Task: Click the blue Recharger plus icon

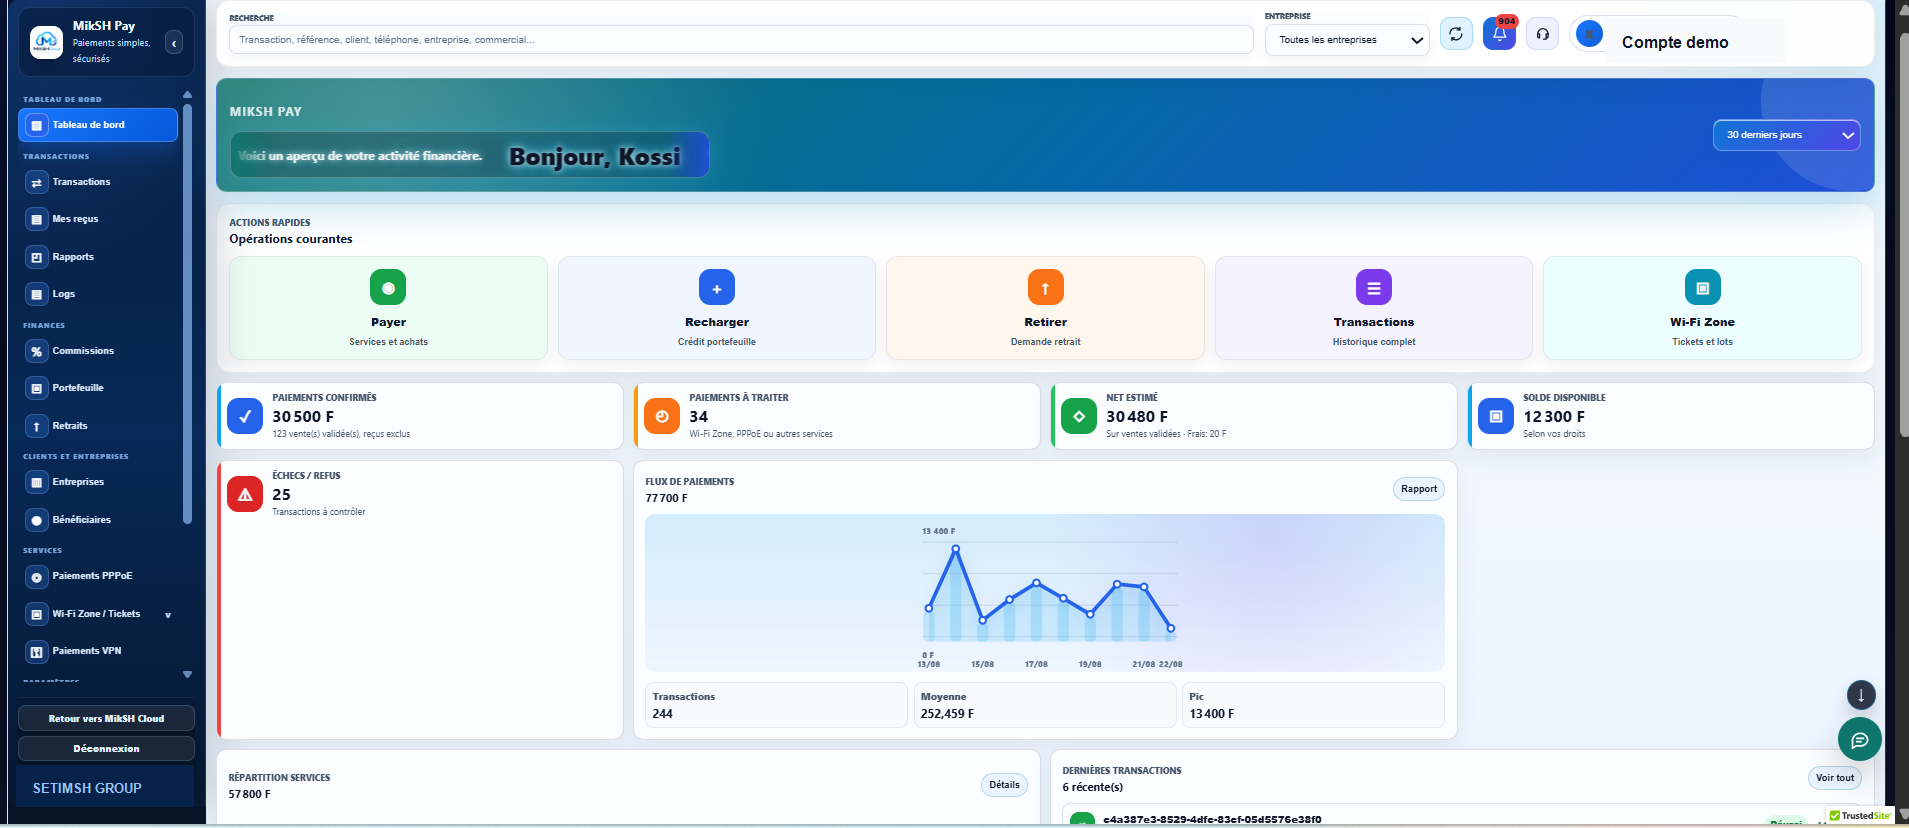Action: 717,287
